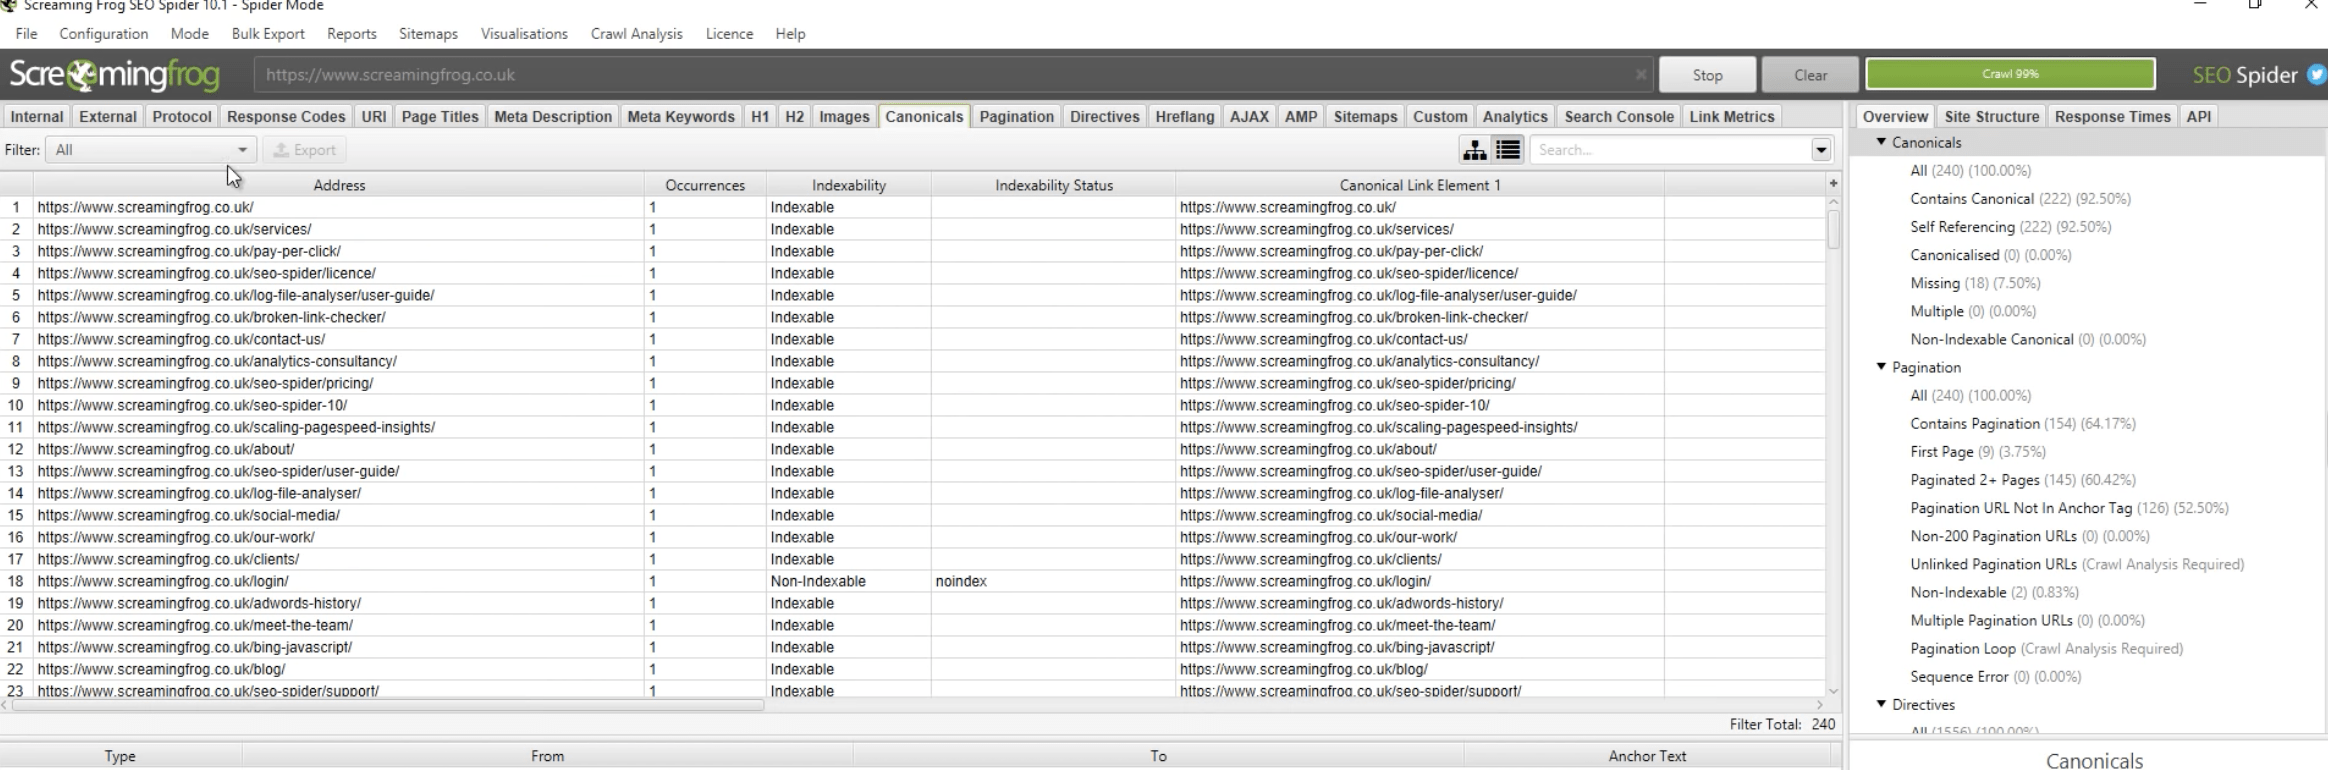Switch to the Page Titles tab
Image resolution: width=2328 pixels, height=770 pixels.
440,116
